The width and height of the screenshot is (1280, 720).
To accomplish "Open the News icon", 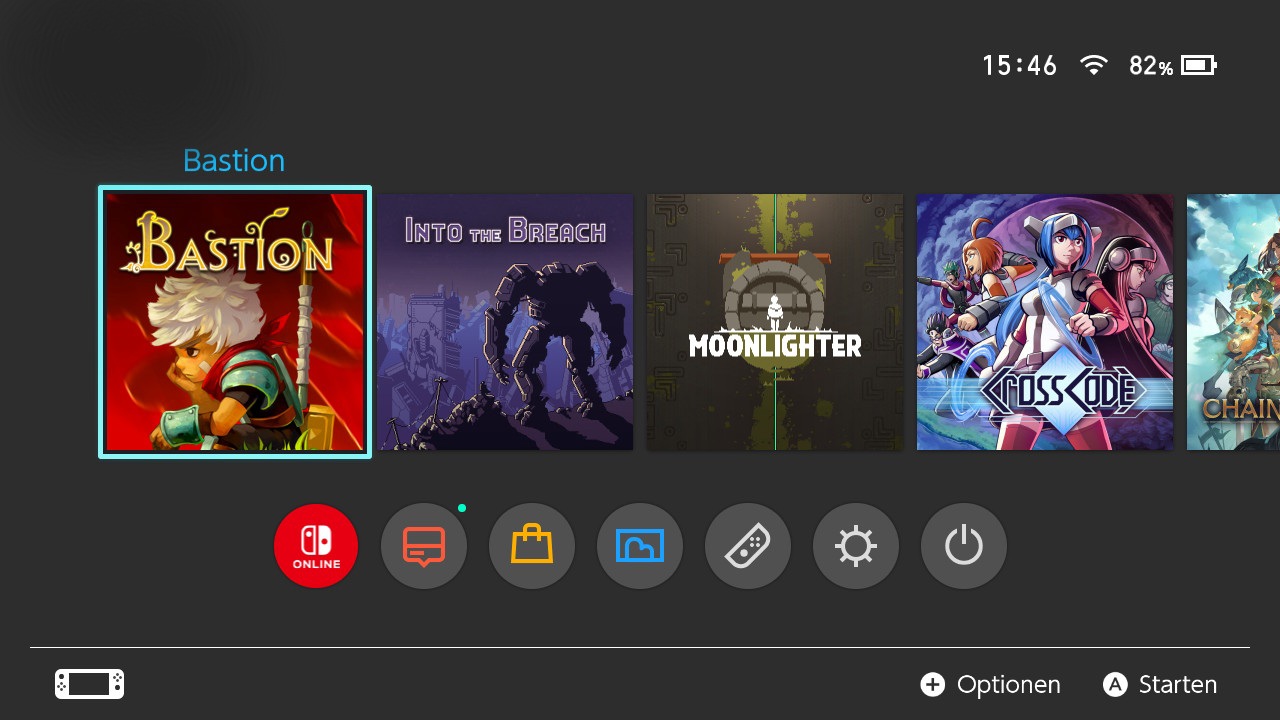I will tap(424, 546).
